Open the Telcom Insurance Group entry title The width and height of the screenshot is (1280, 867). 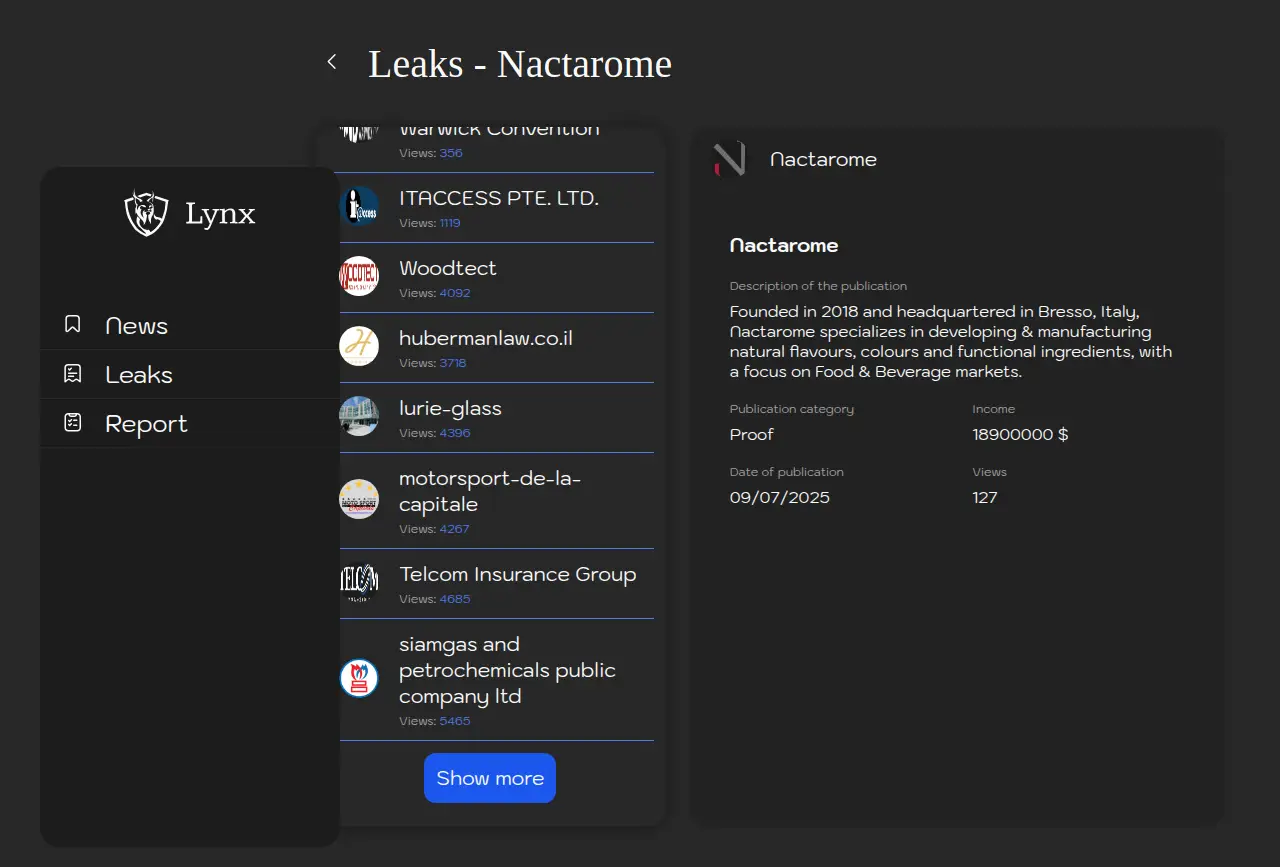pyautogui.click(x=517, y=574)
